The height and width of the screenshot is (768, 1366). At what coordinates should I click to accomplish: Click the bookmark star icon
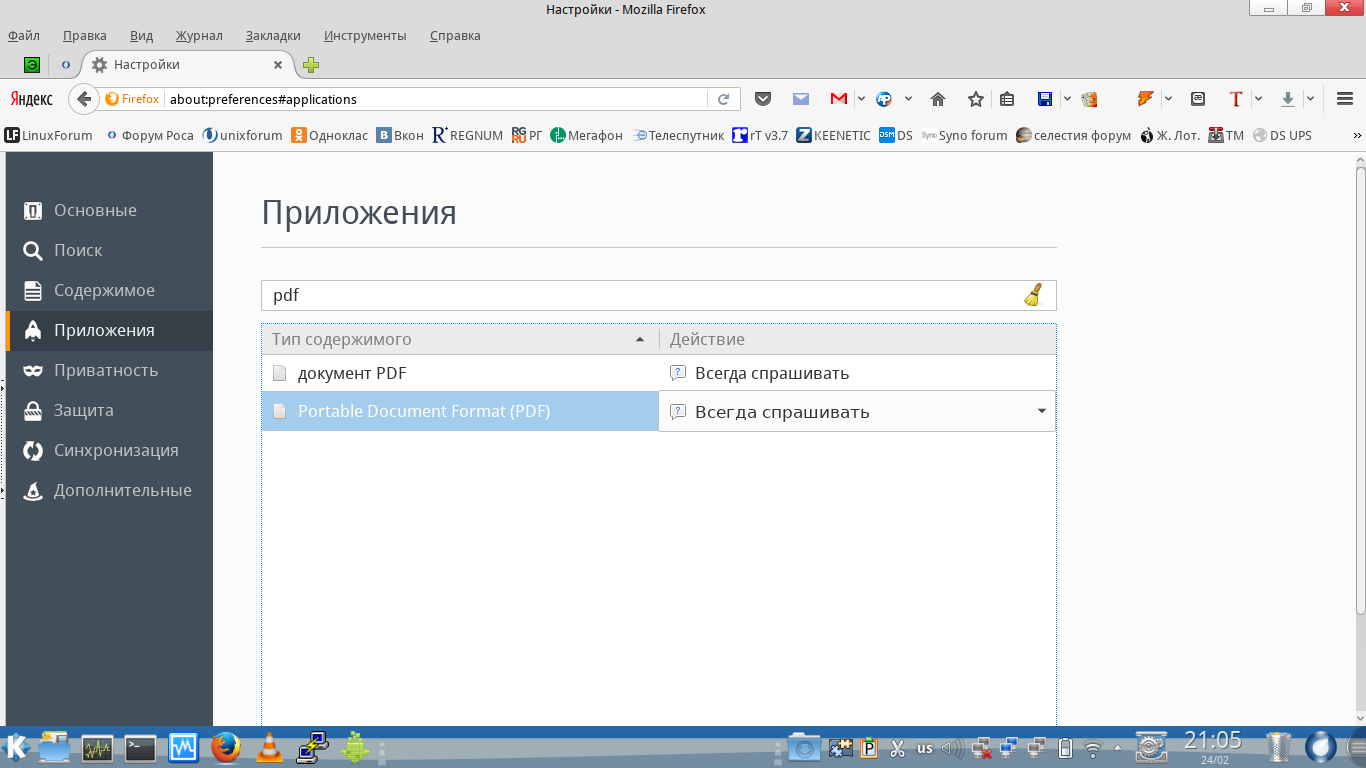click(976, 99)
